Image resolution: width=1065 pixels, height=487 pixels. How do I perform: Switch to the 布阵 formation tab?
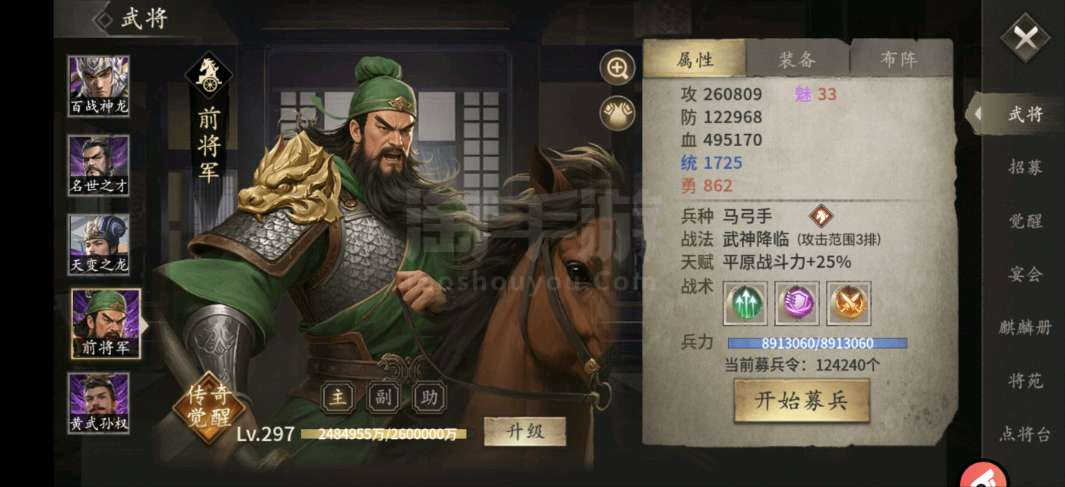click(x=901, y=59)
